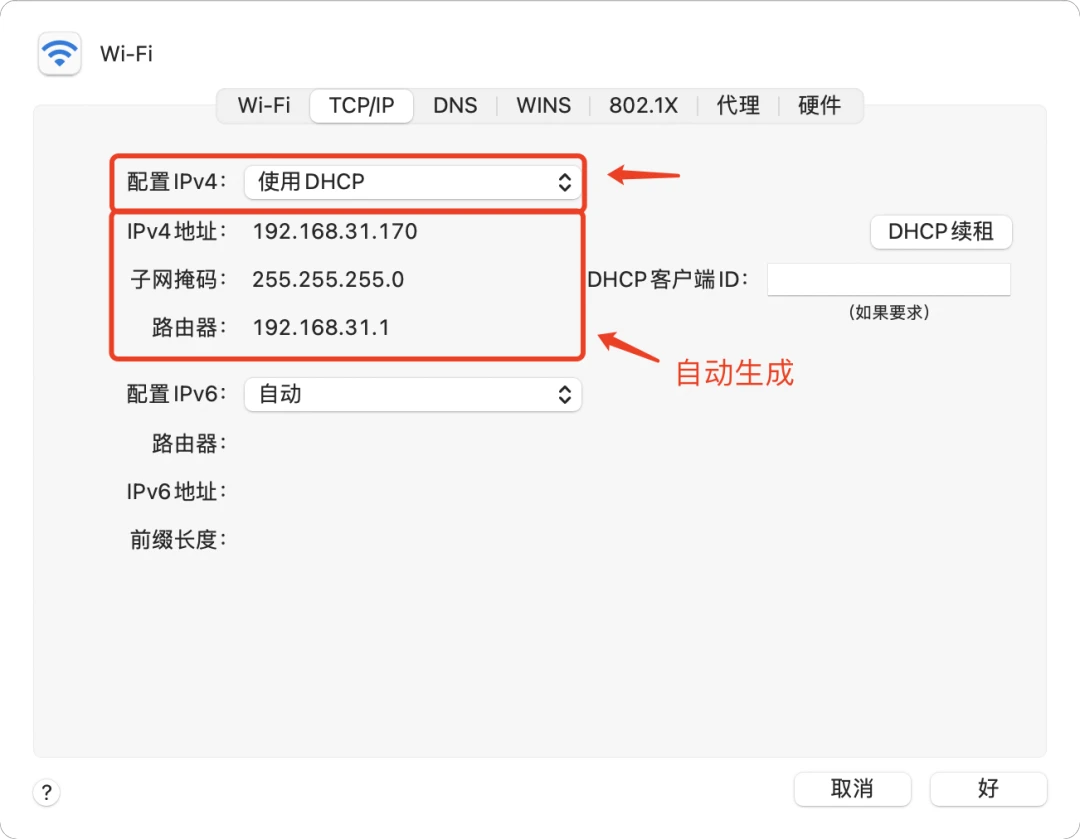This screenshot has width=1080, height=839.
Task: Click the router address 192.168.31.1
Action: (320, 327)
